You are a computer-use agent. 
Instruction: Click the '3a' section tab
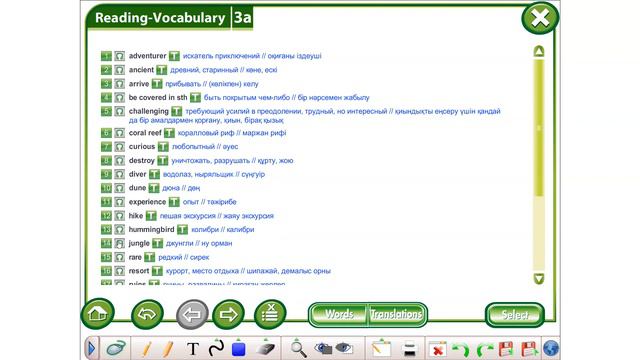[242, 18]
